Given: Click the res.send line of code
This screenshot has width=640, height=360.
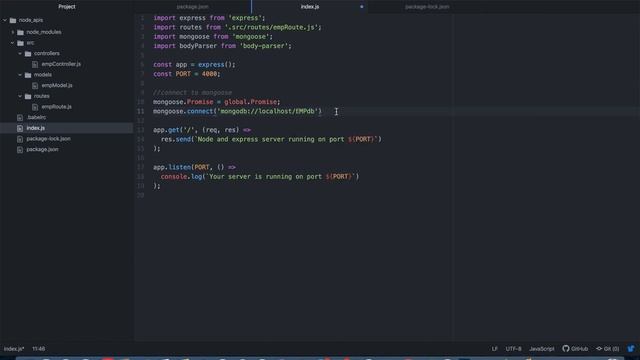Looking at the screenshot, I should tap(271, 139).
